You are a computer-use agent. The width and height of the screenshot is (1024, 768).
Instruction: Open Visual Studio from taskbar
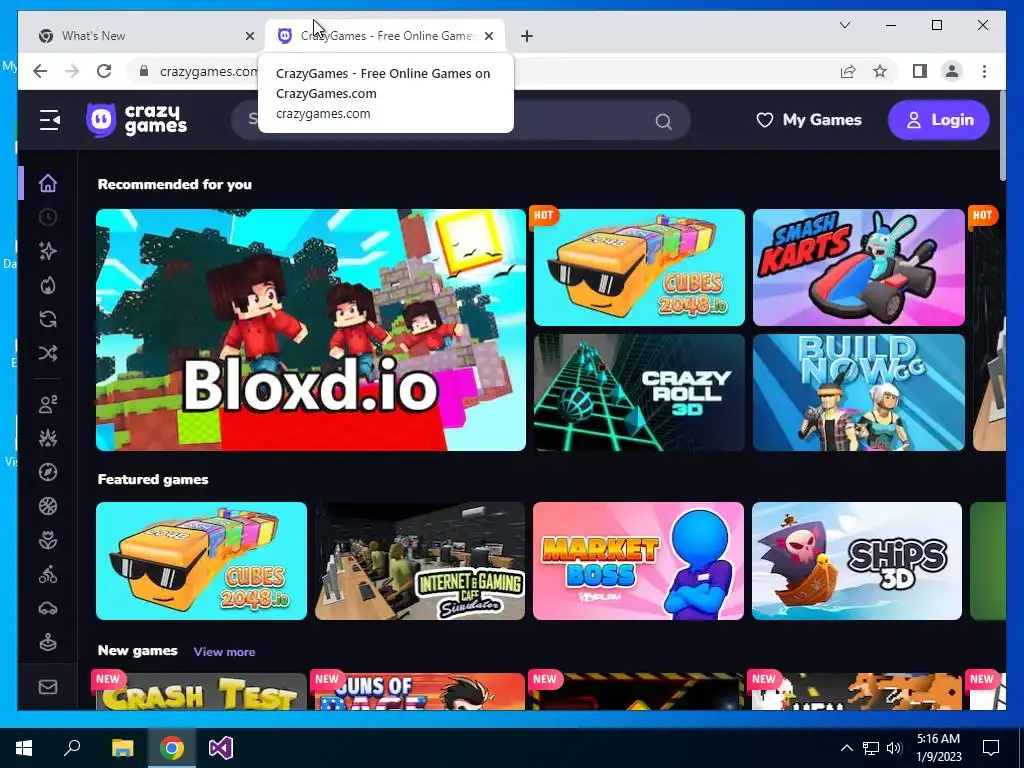tap(221, 748)
